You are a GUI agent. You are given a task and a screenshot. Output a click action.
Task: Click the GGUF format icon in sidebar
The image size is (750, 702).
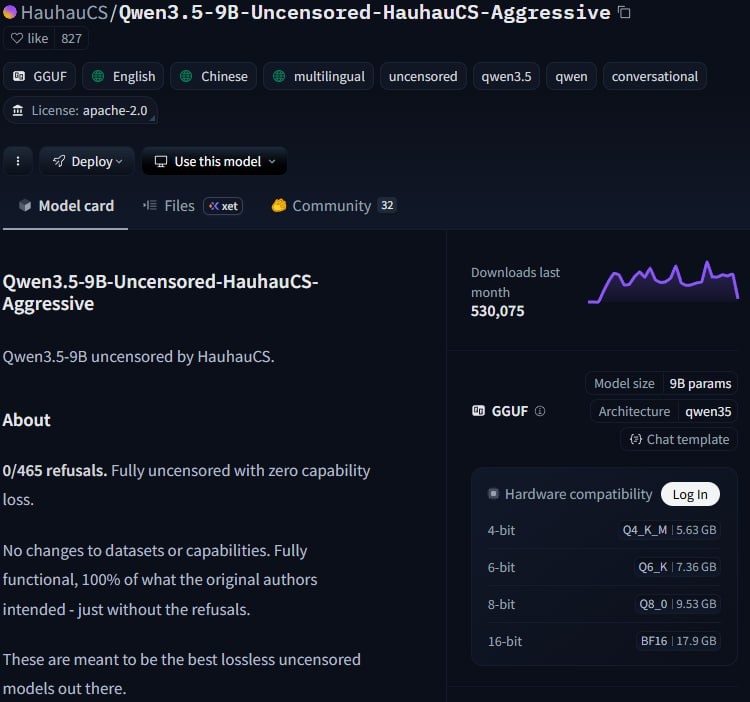tap(478, 411)
